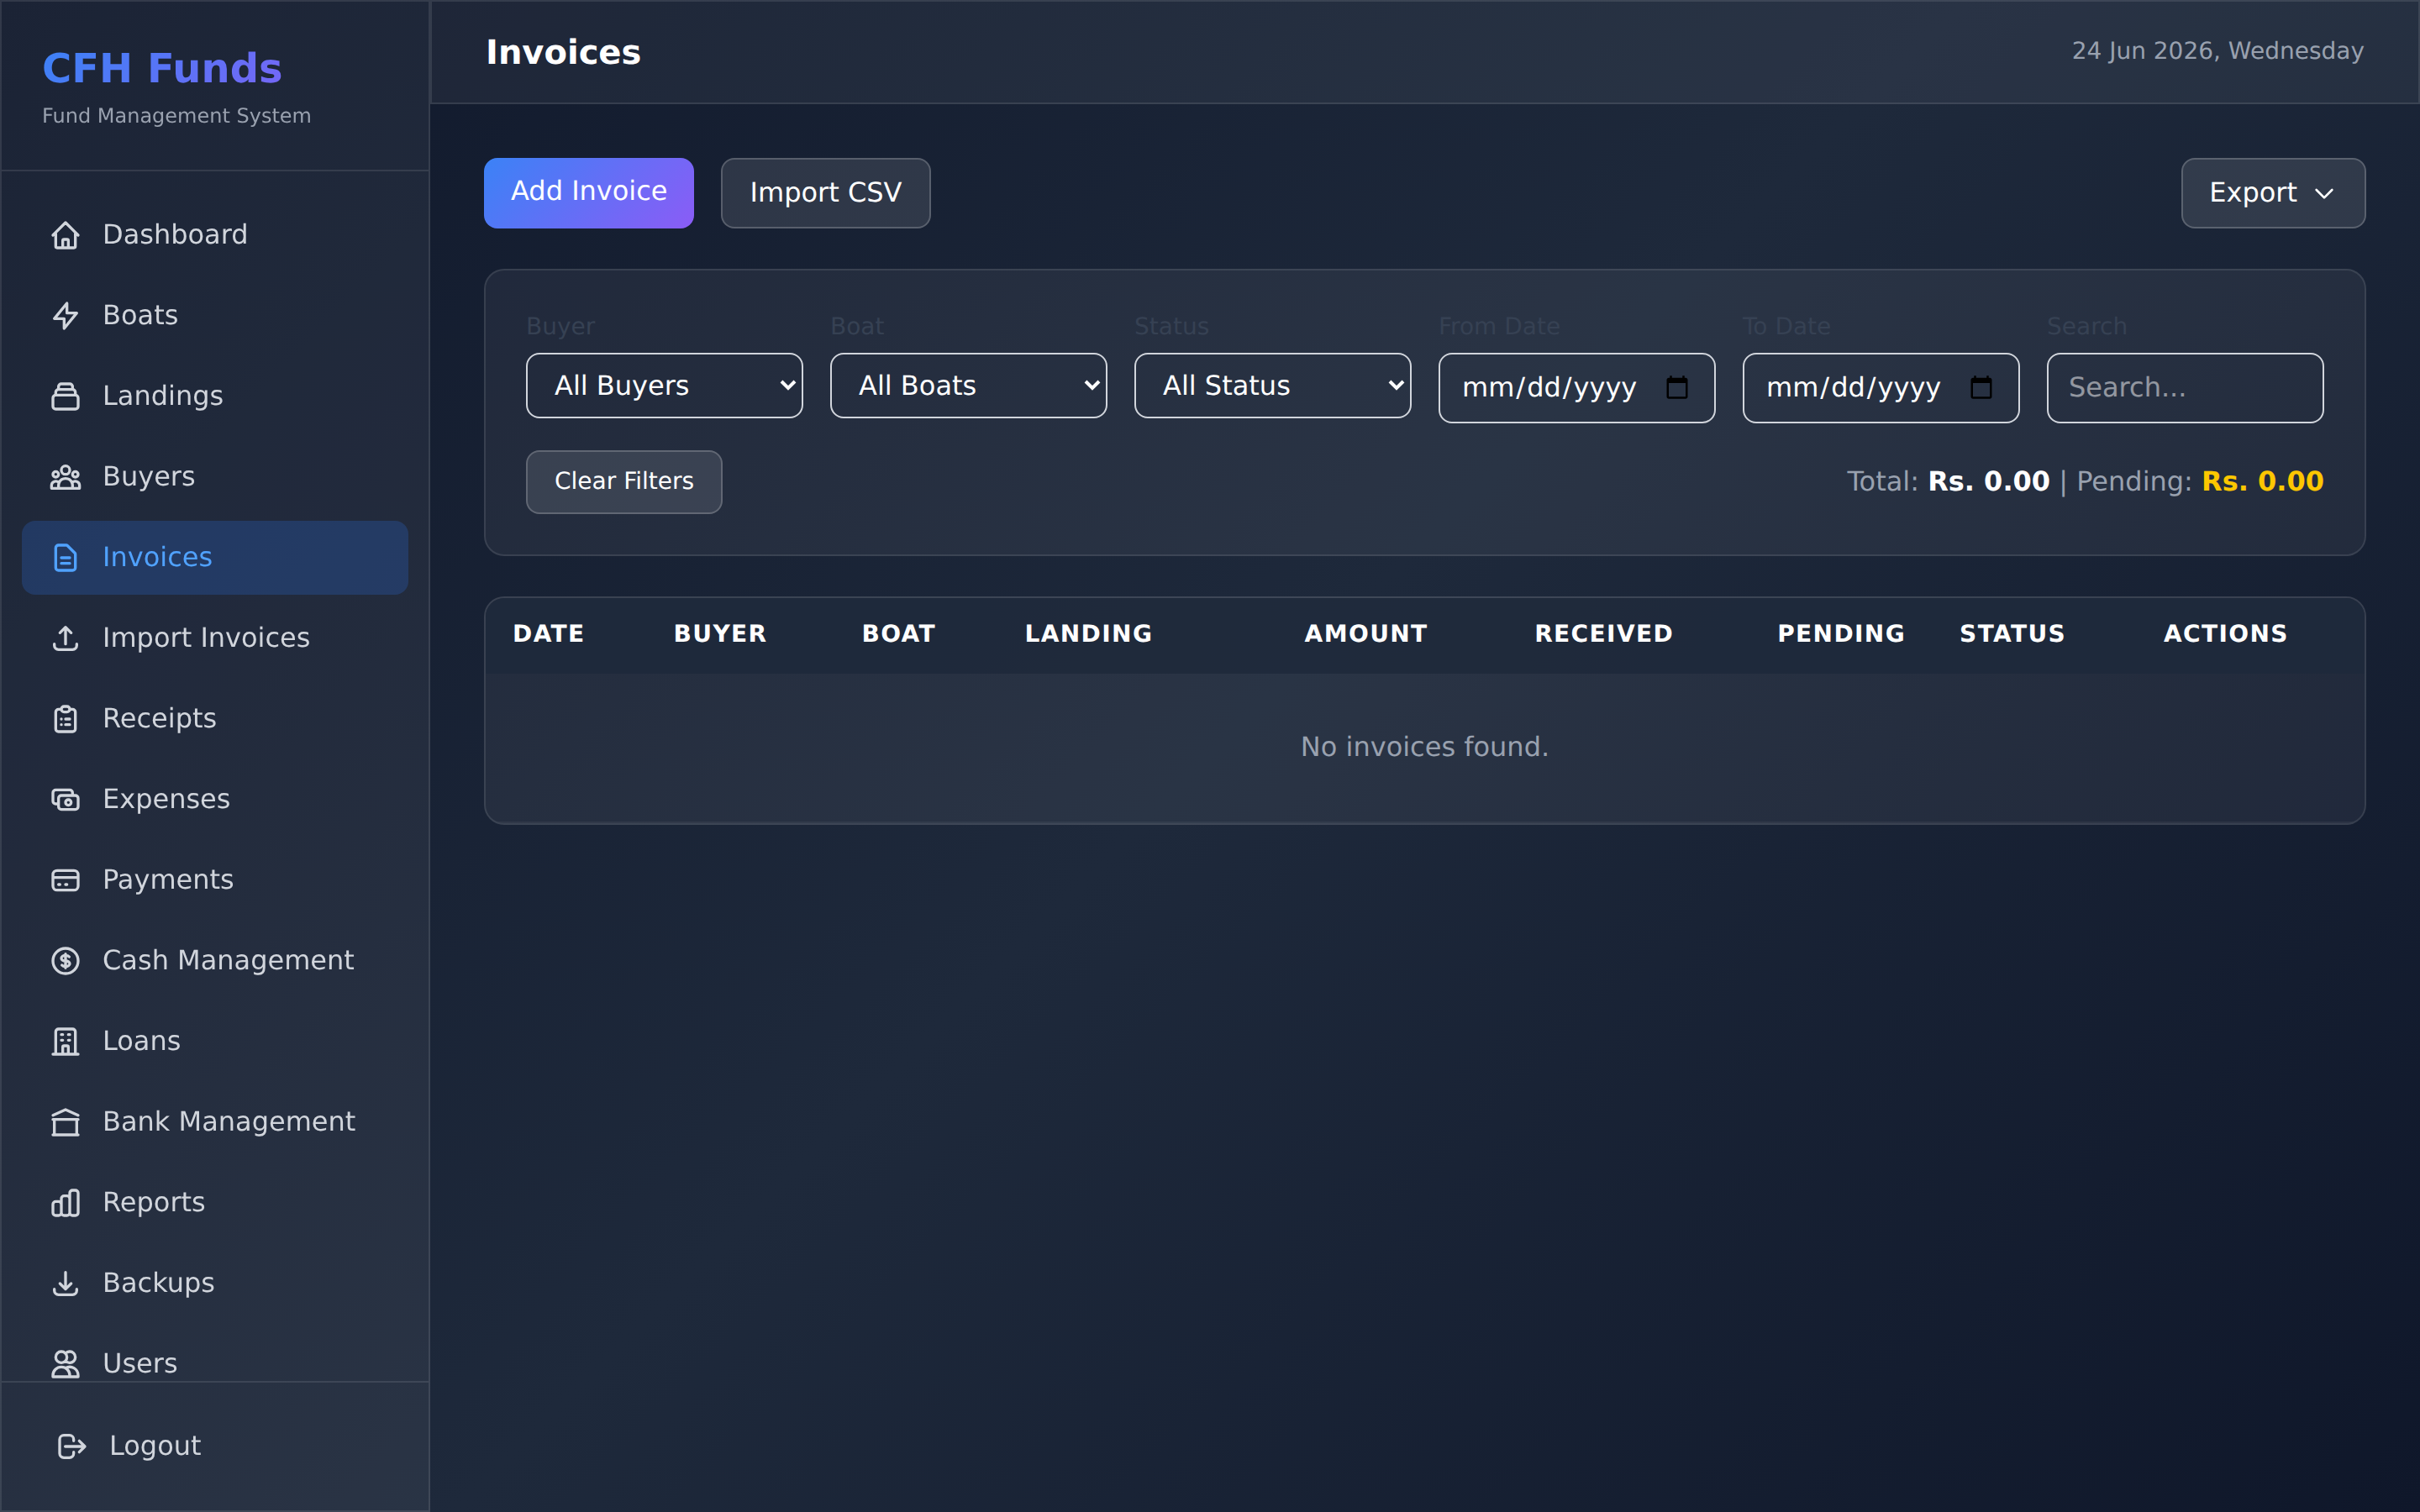The image size is (2420, 1512).
Task: Click the PENDING column header
Action: click(x=1841, y=634)
